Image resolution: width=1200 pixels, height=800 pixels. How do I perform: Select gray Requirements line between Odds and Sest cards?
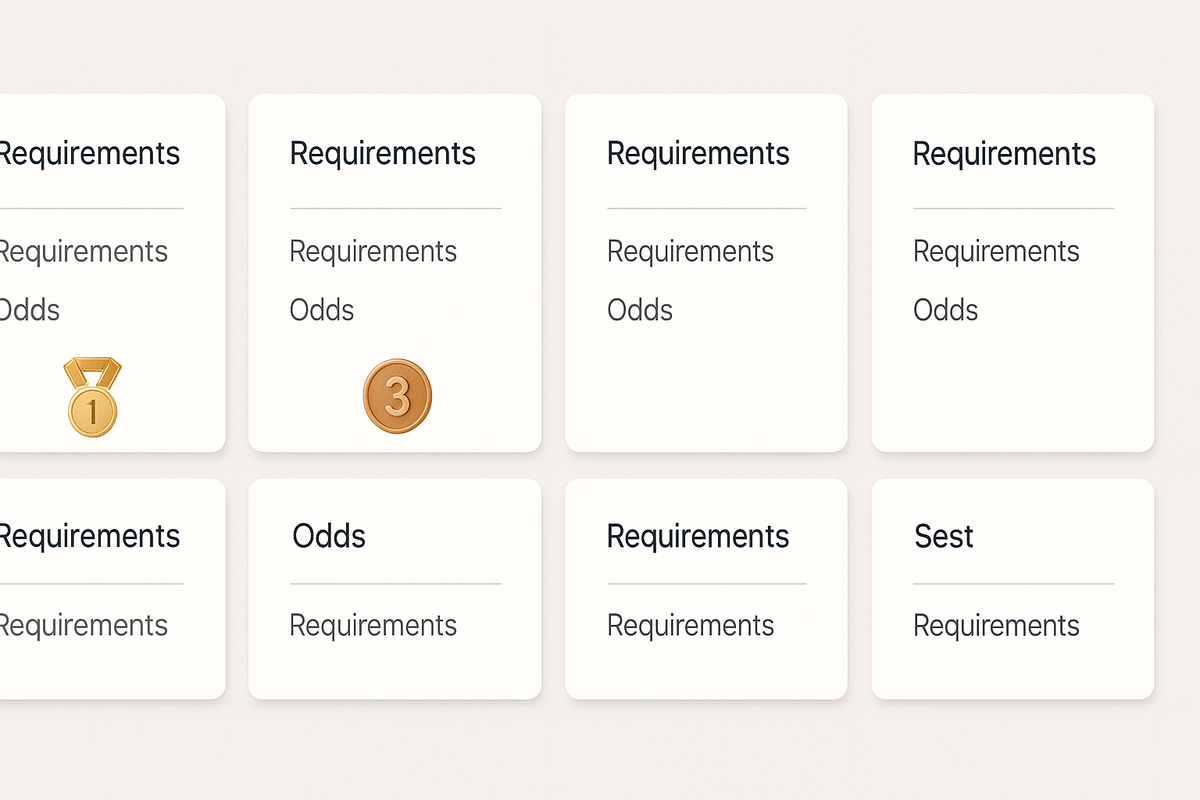point(691,626)
